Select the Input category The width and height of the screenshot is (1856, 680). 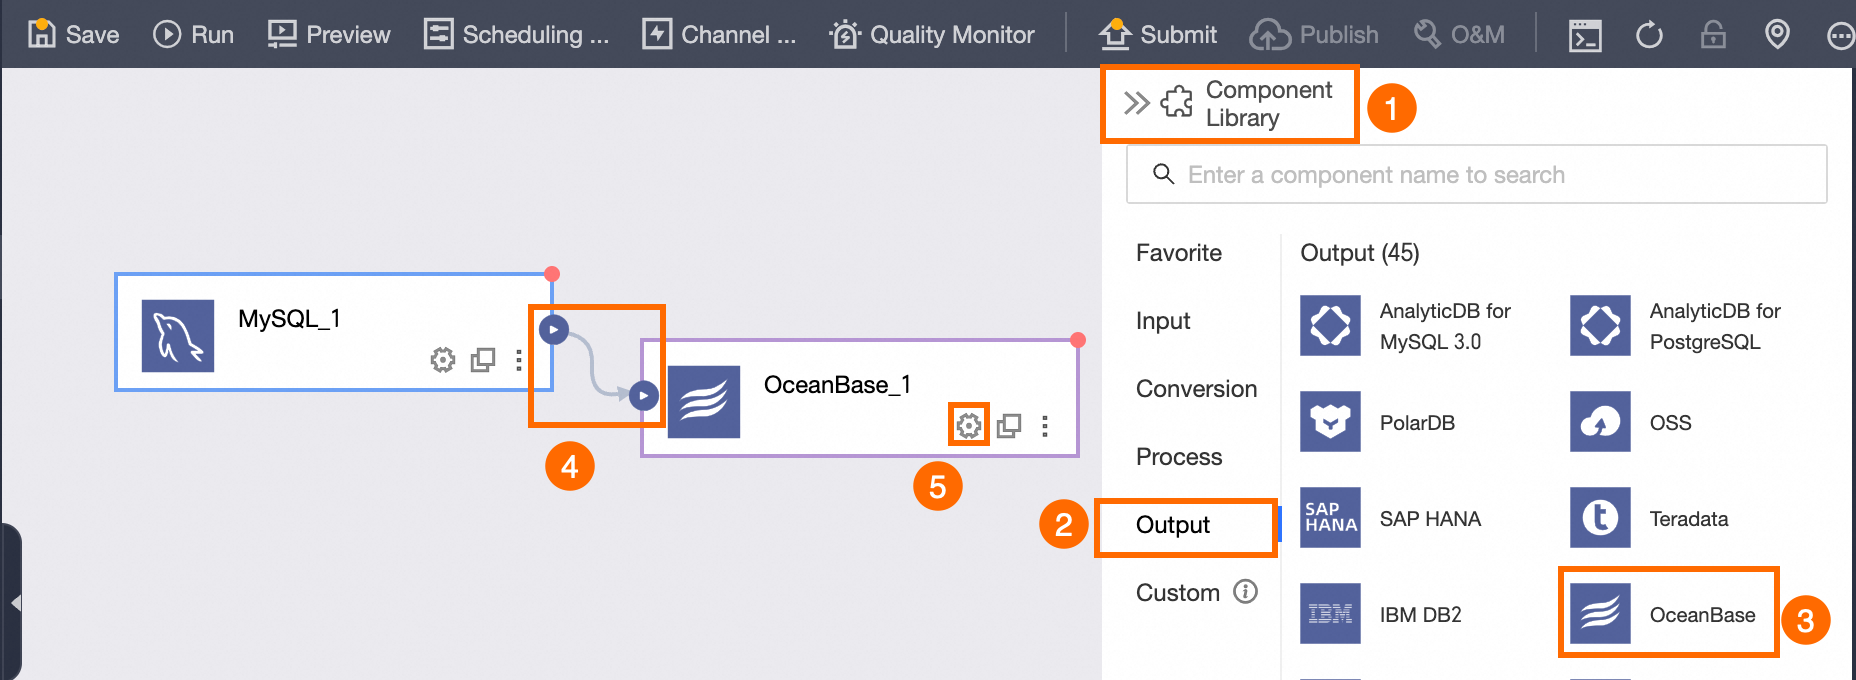point(1163,321)
